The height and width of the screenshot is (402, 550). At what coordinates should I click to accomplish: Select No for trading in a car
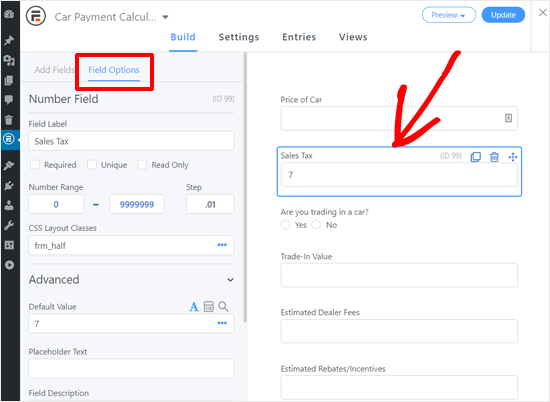click(316, 225)
